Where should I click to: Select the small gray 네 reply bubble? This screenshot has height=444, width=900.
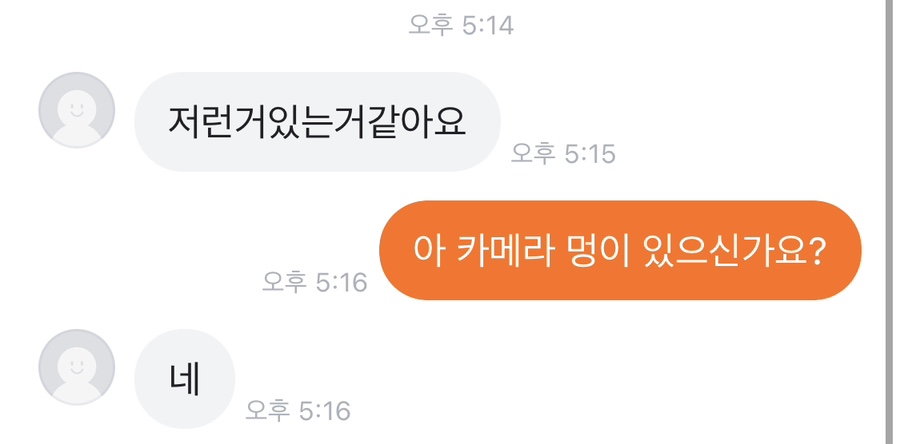pos(185,379)
